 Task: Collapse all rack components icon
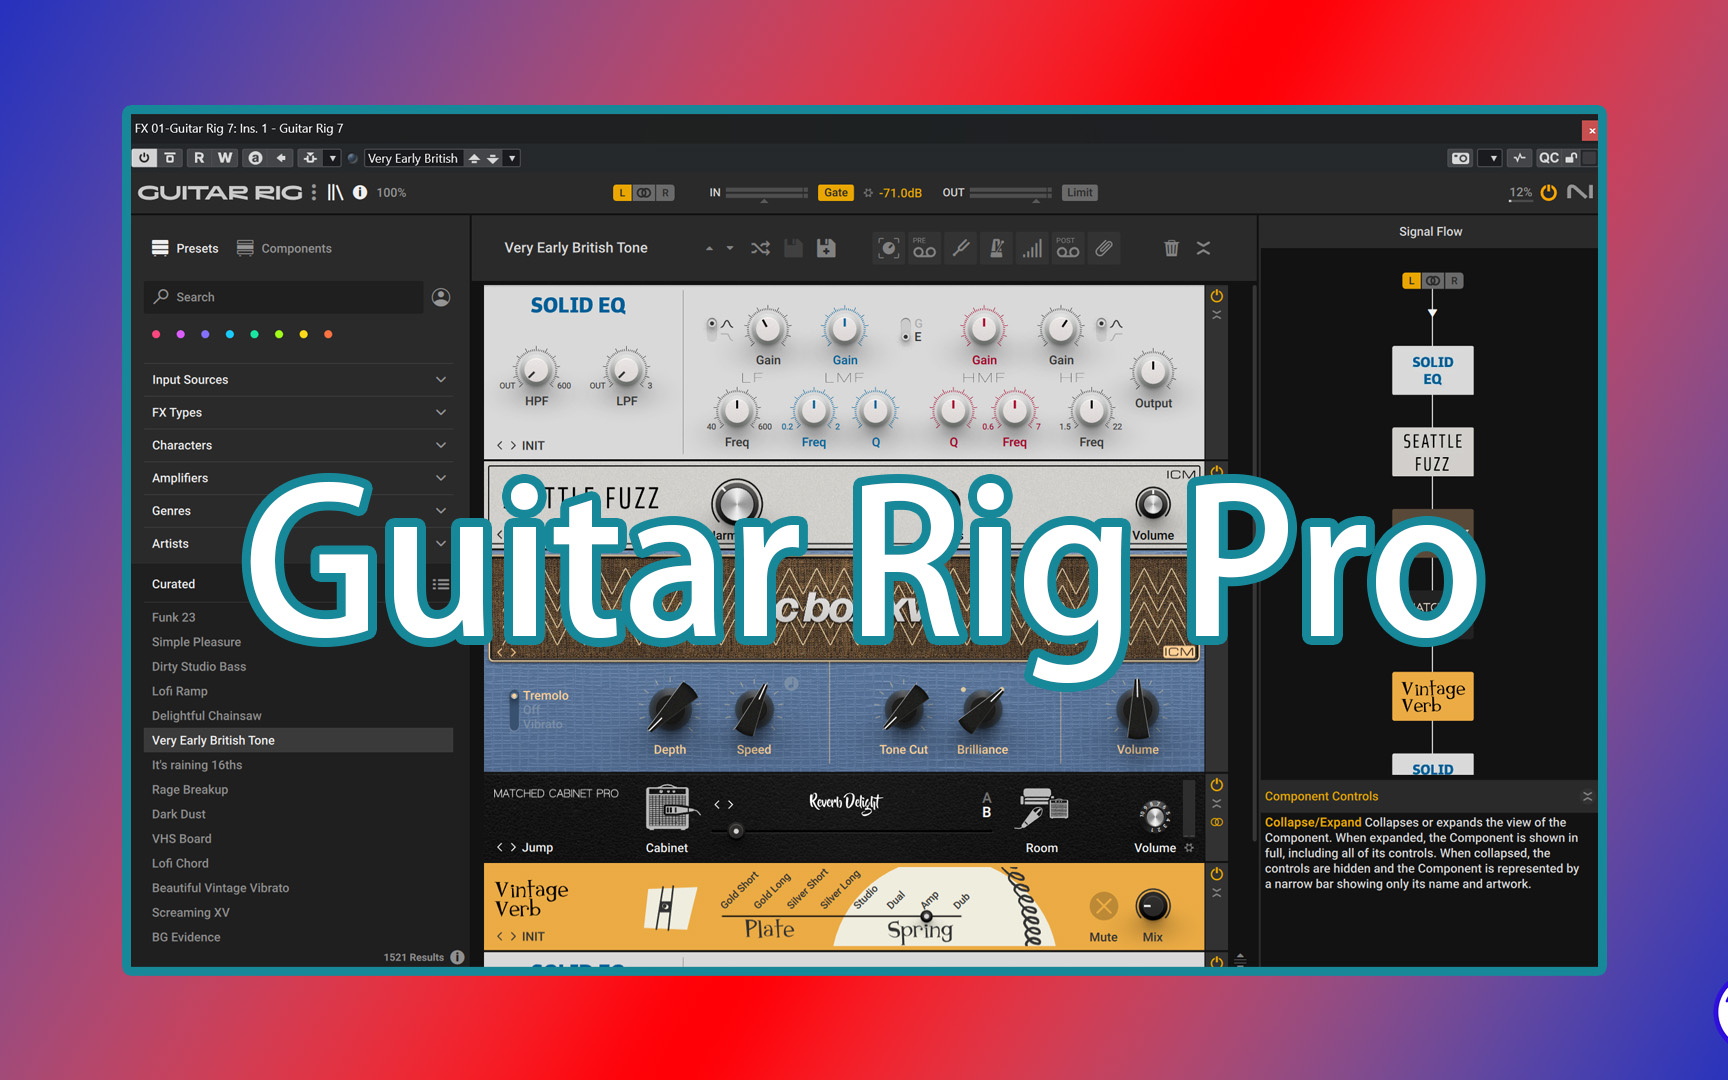pyautogui.click(x=1204, y=248)
